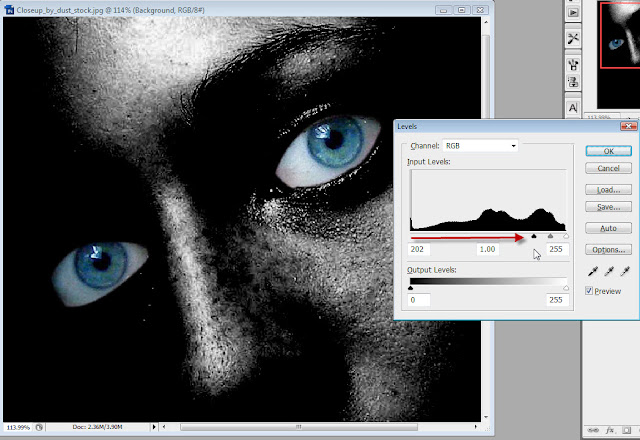Click the Photoshop document icon in title bar
Image resolution: width=640 pixels, height=440 pixels.
[x=9, y=10]
